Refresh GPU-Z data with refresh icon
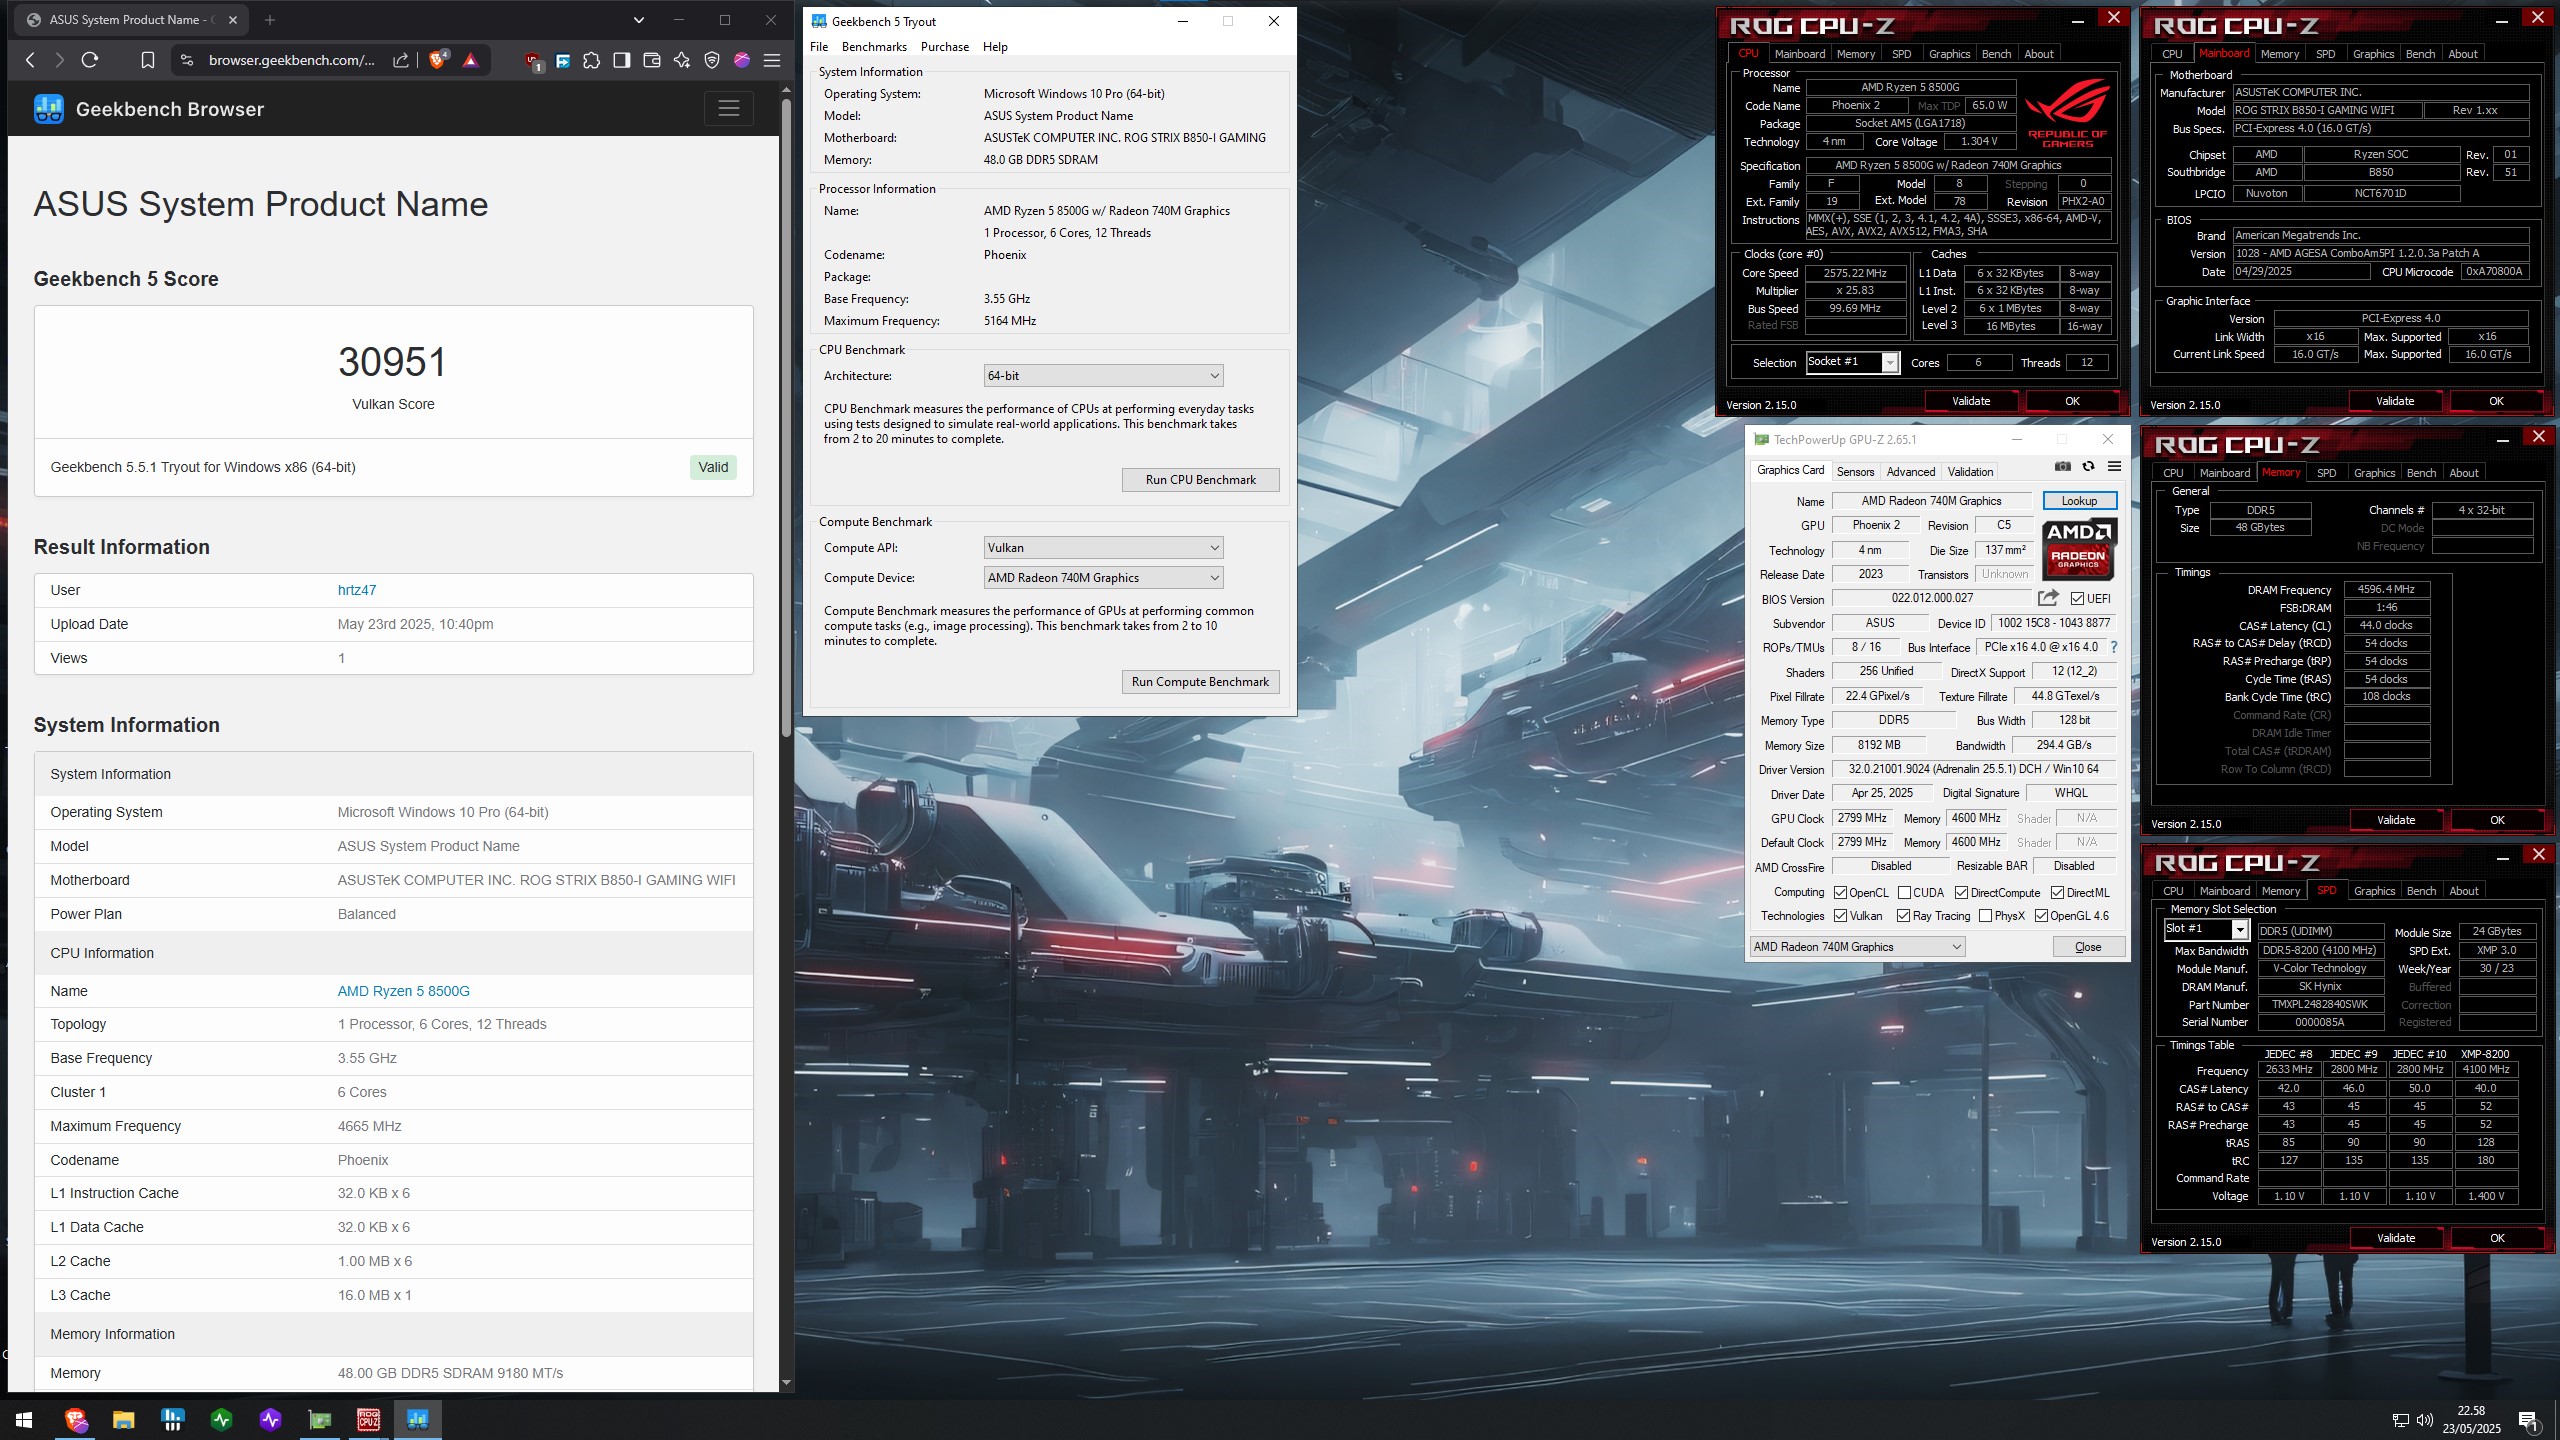The height and width of the screenshot is (1440, 2560). pos(2088,466)
